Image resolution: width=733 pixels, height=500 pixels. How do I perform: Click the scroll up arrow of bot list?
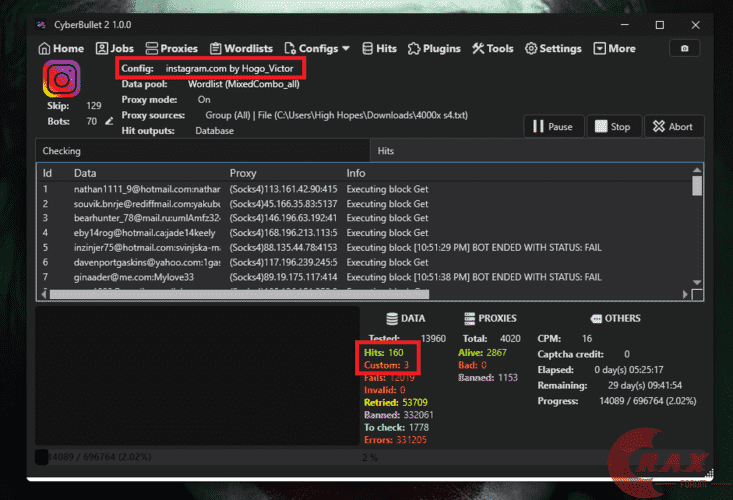[x=697, y=170]
